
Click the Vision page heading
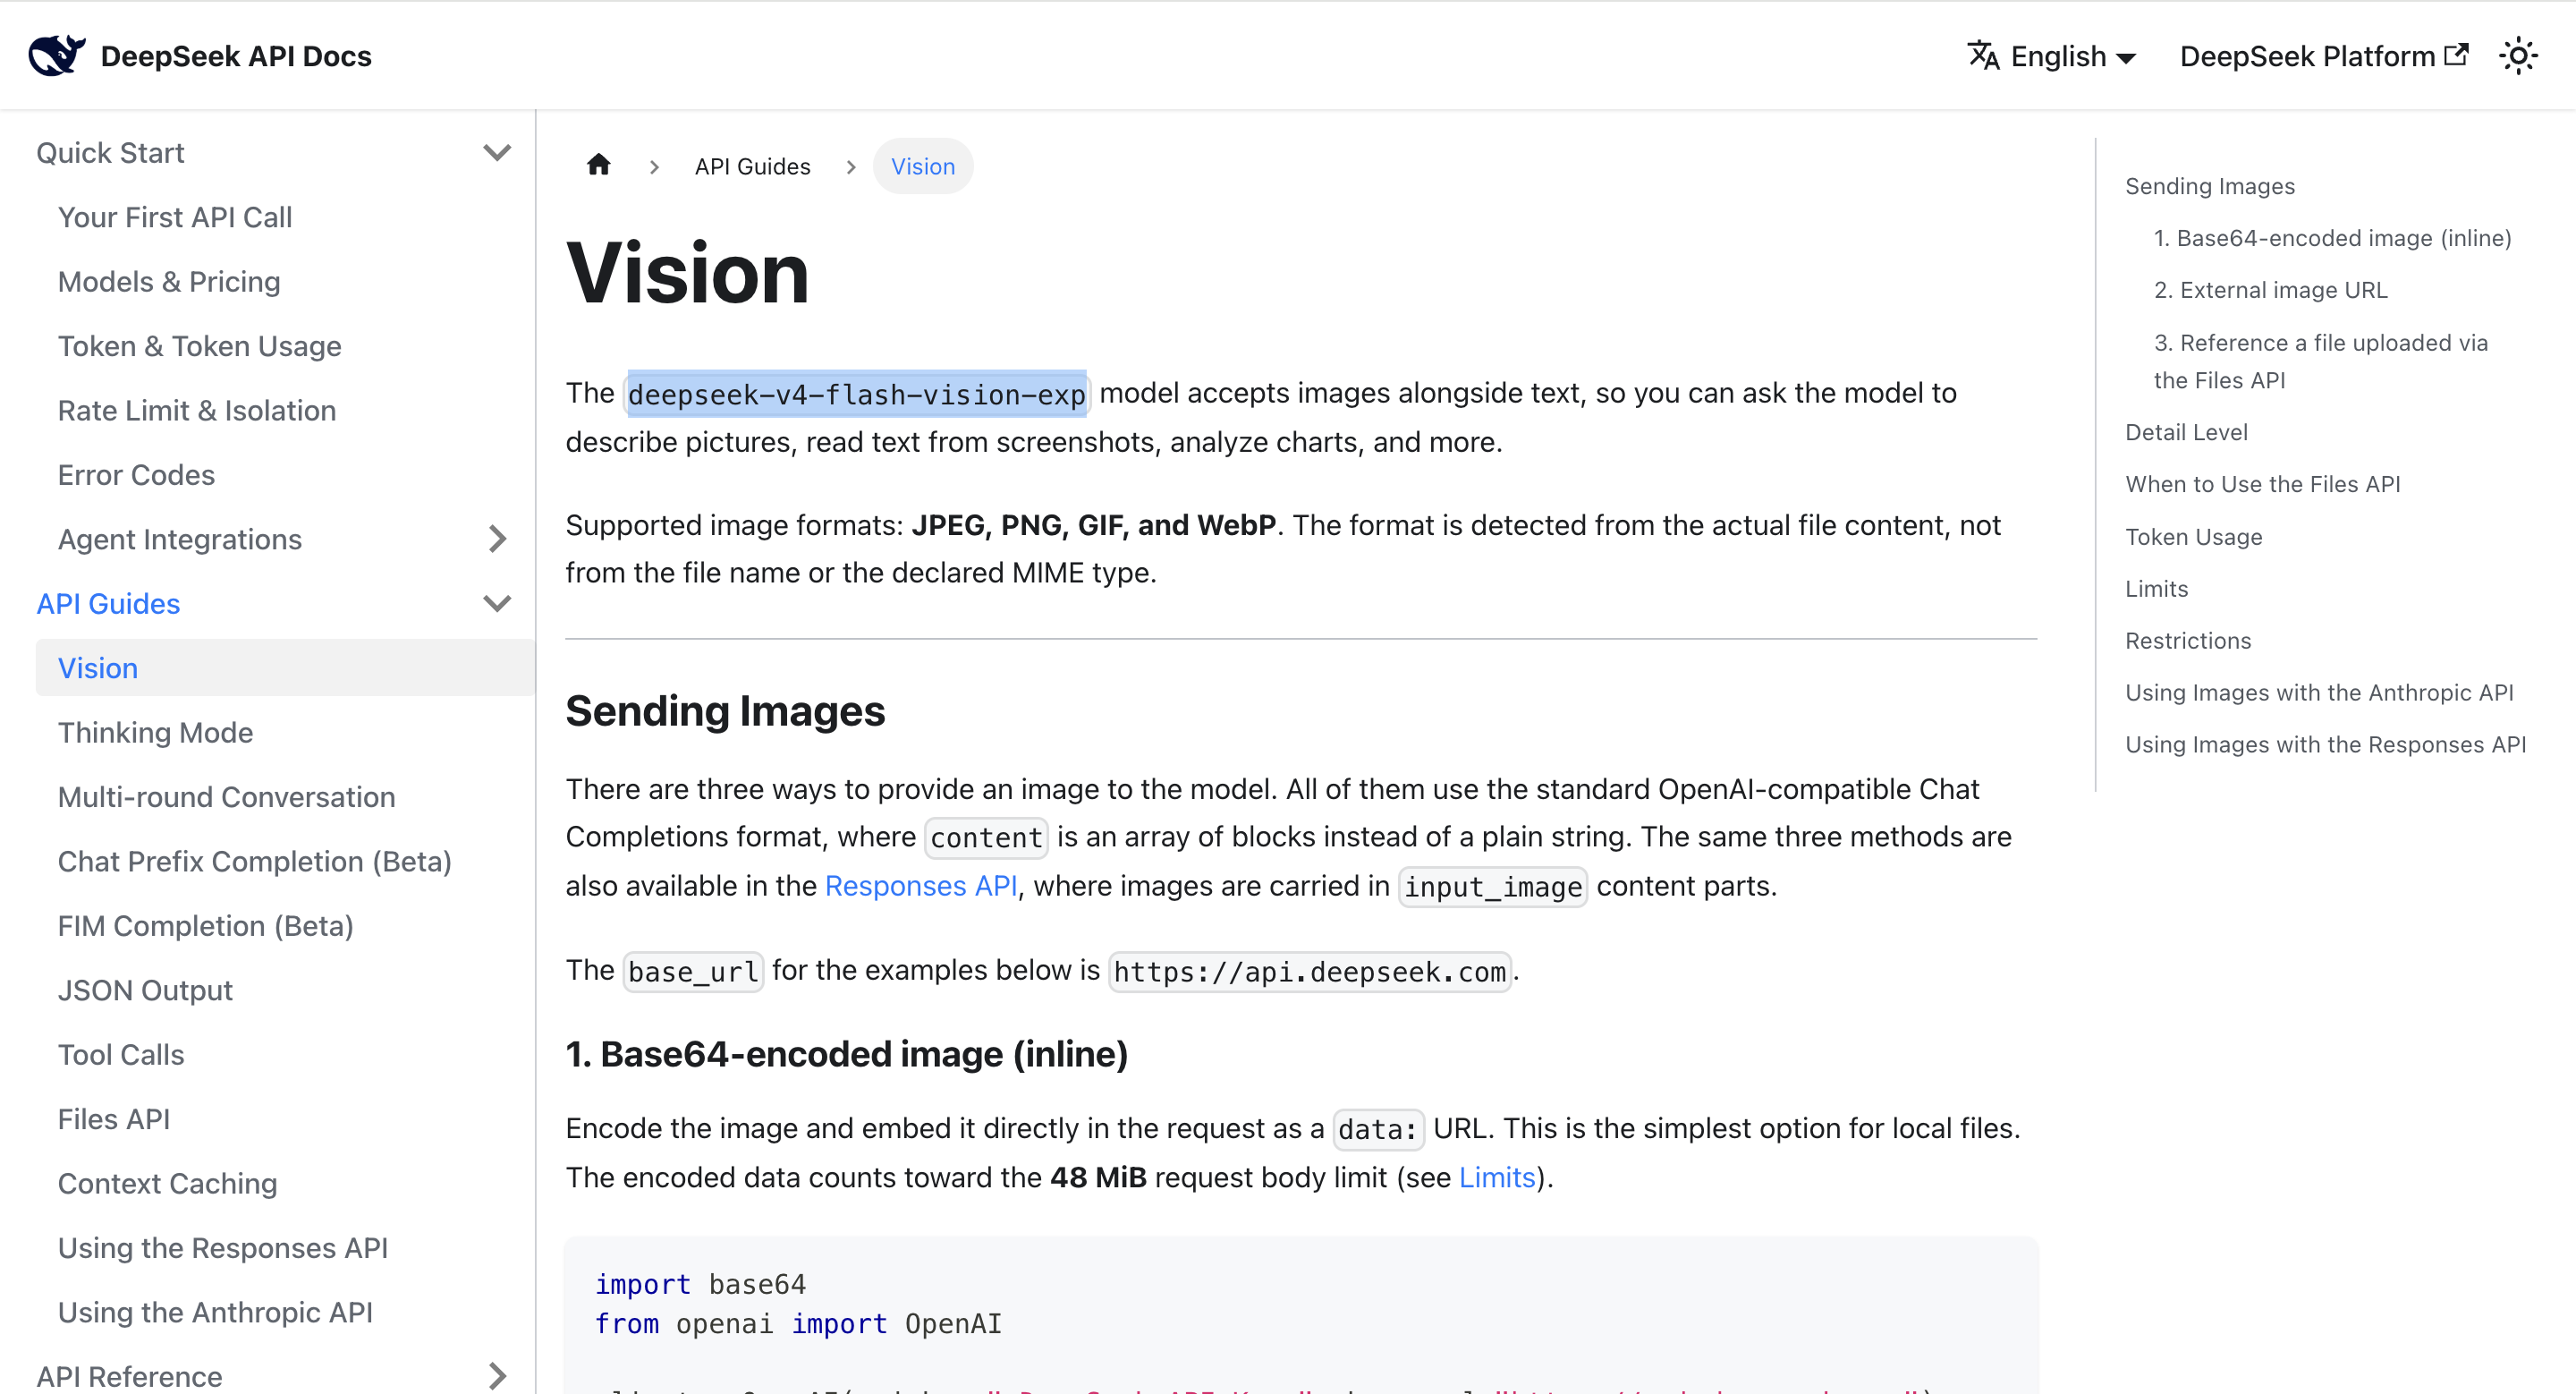(688, 274)
